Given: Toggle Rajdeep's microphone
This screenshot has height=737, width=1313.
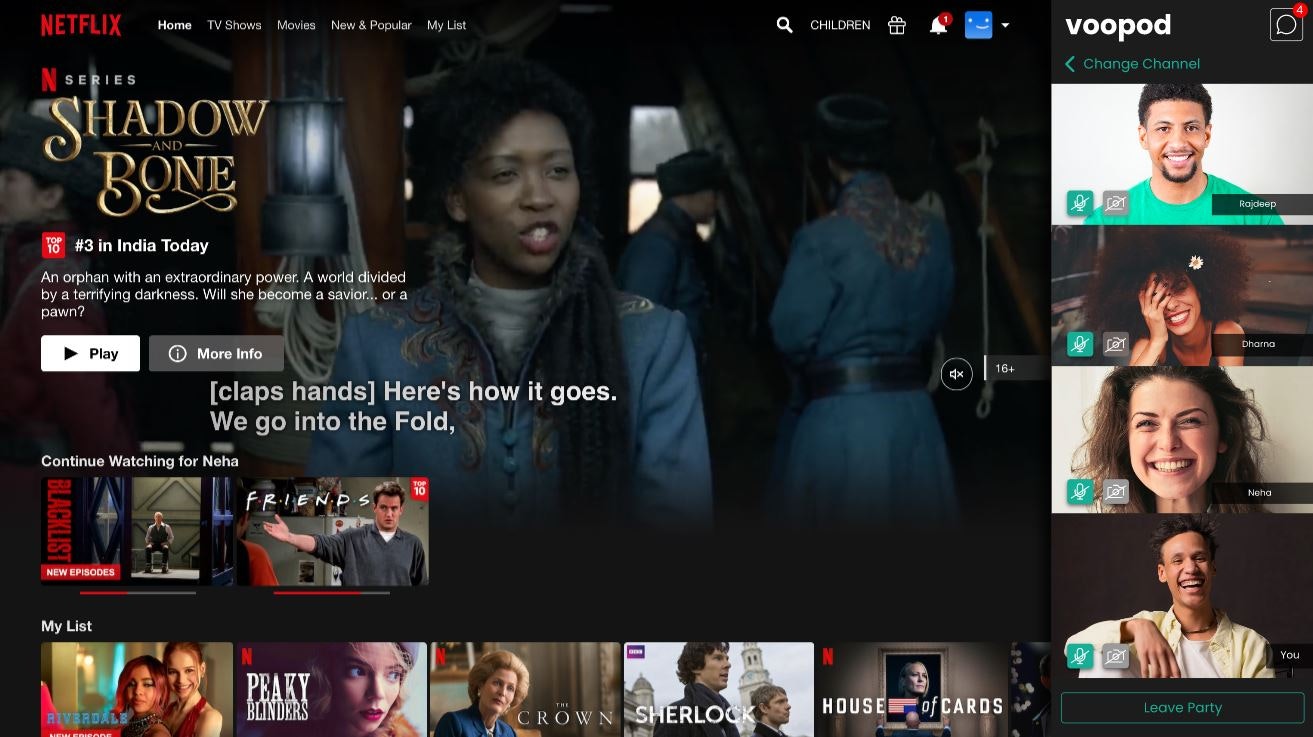Looking at the screenshot, I should (x=1080, y=204).
